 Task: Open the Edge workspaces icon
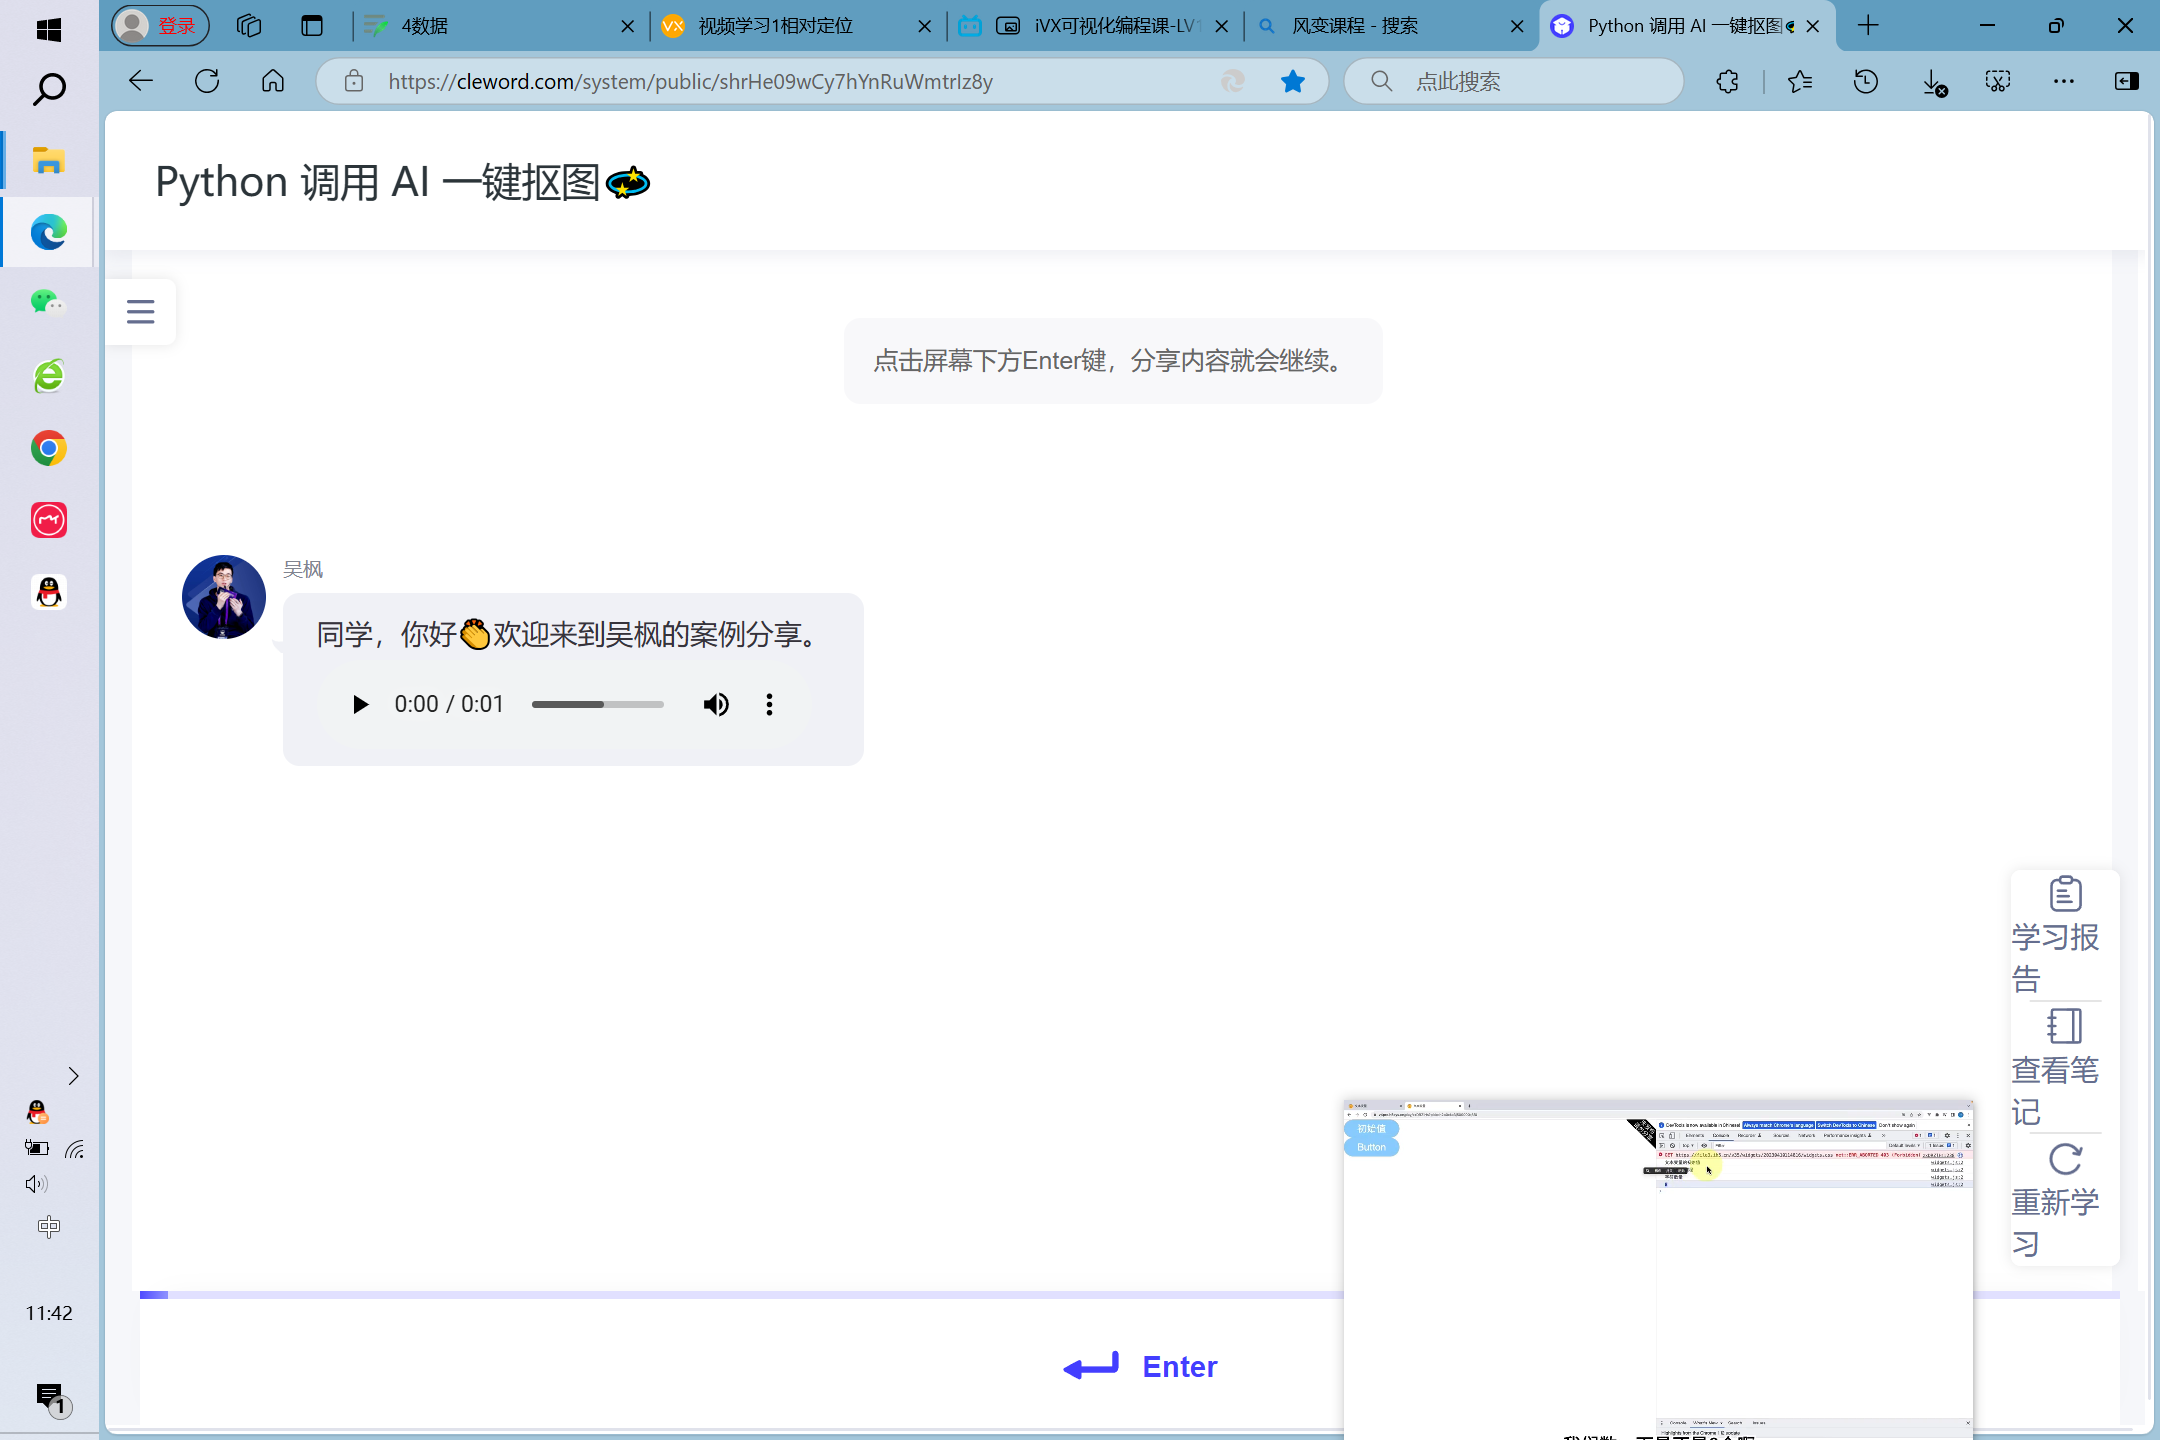249,26
